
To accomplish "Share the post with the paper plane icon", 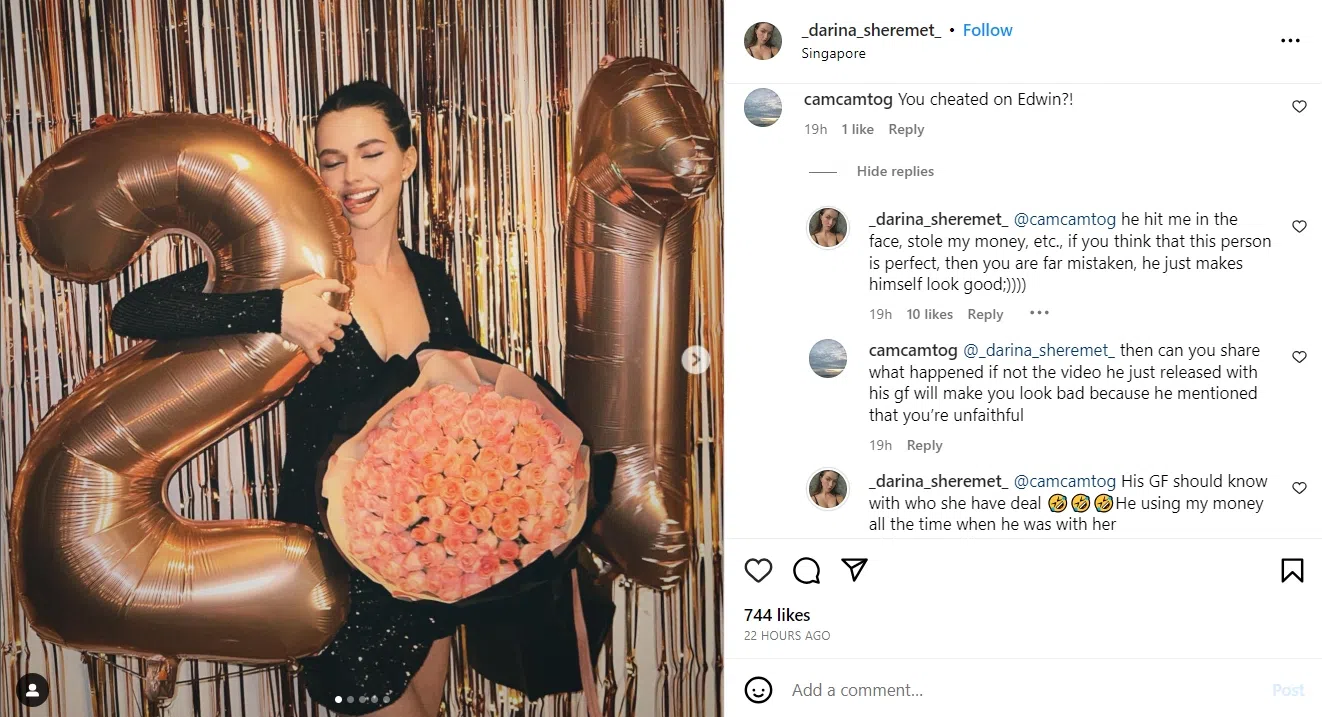I will pyautogui.click(x=854, y=570).
